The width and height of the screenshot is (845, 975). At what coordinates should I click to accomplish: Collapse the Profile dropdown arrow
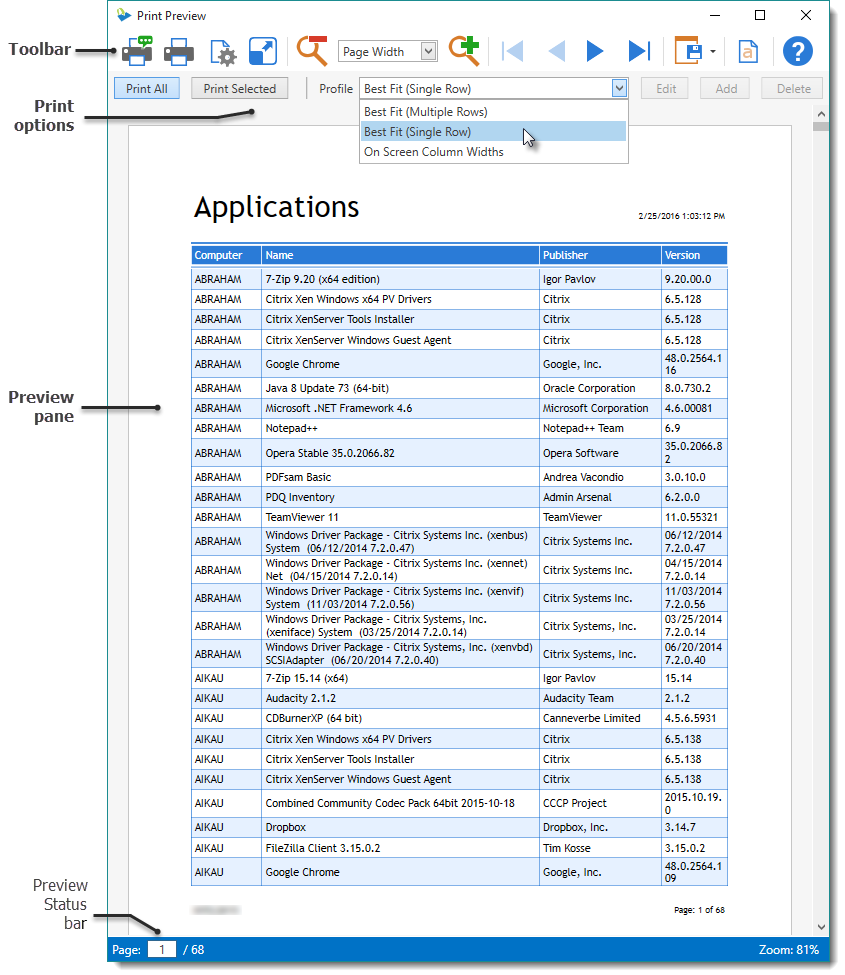coord(619,88)
